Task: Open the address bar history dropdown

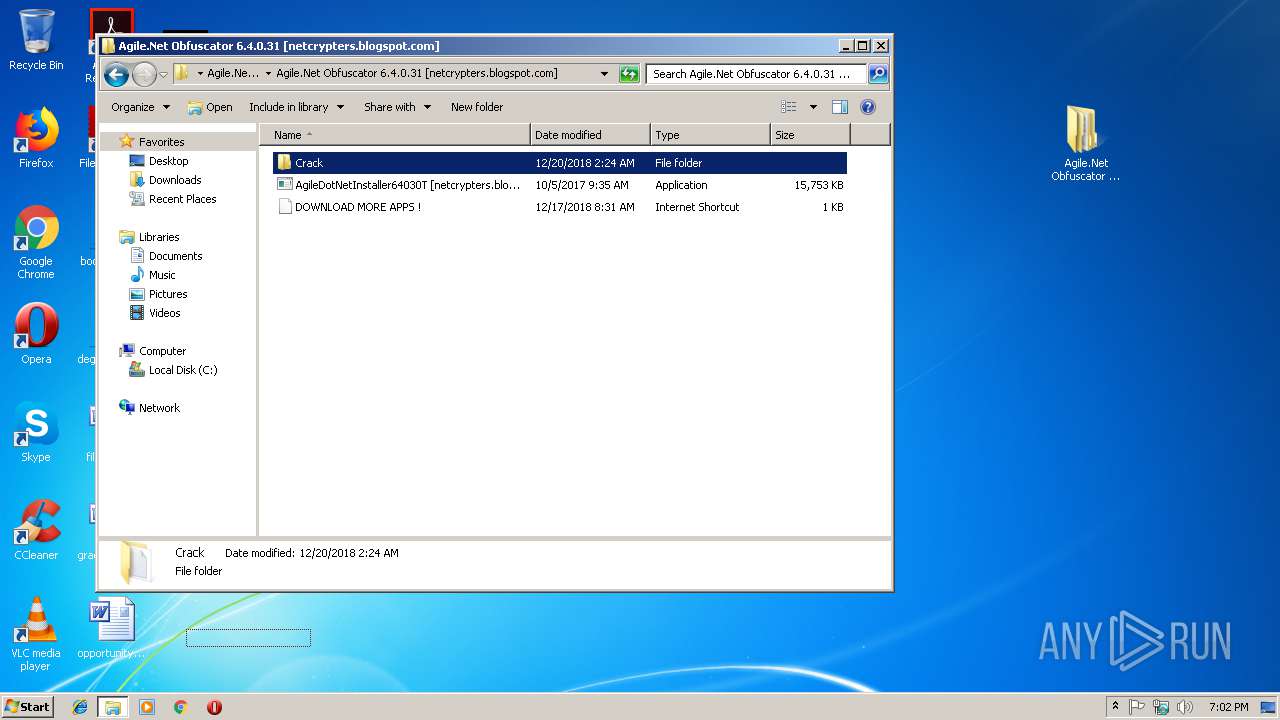Action: tap(604, 74)
